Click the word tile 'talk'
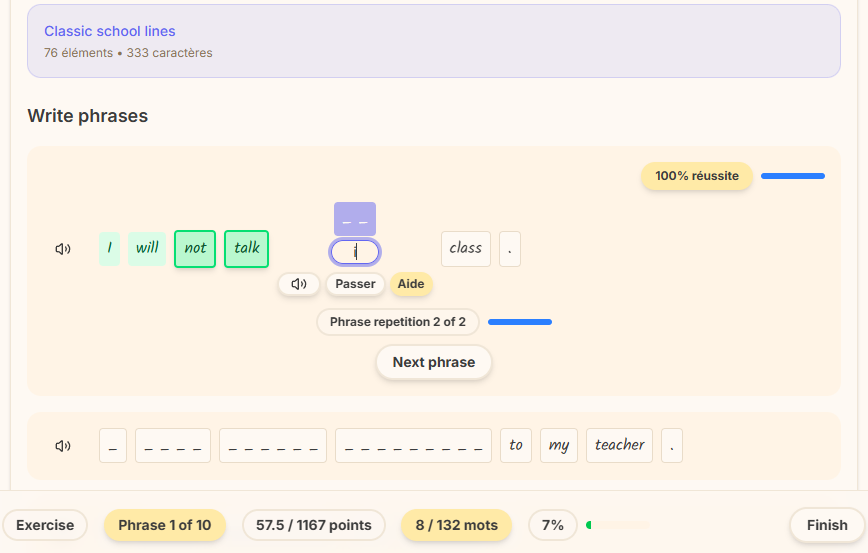This screenshot has width=868, height=553. [247, 249]
